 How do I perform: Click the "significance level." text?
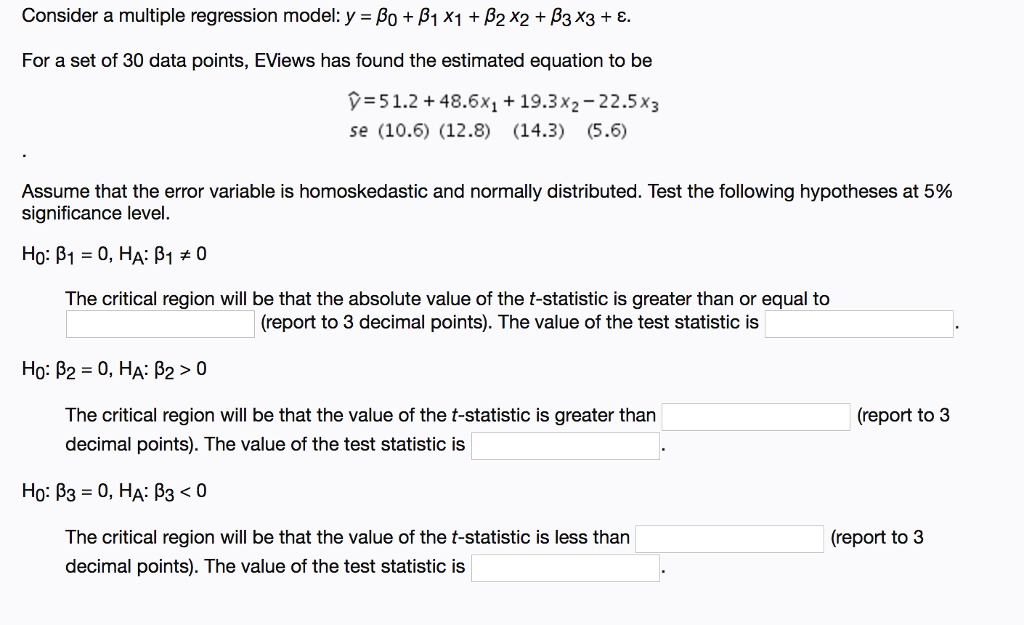(x=96, y=214)
